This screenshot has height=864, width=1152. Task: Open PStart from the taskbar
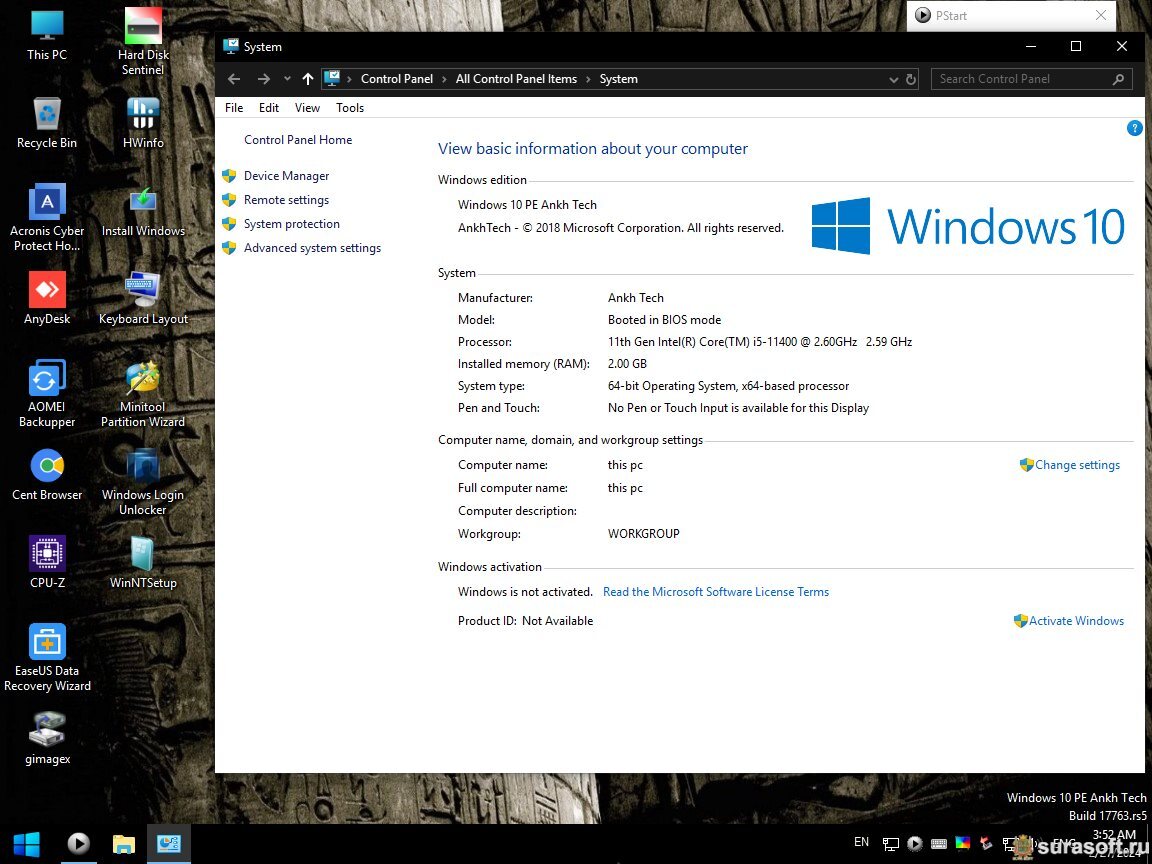point(78,843)
